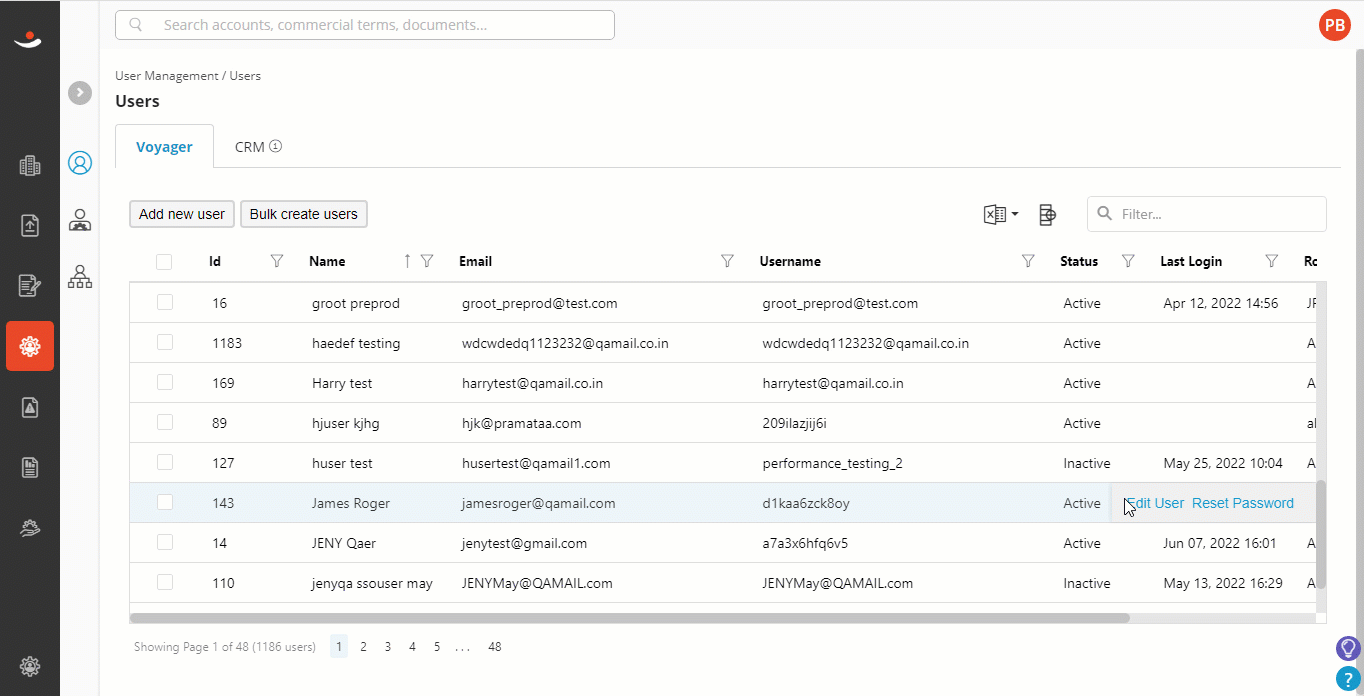Screen dimensions: 1364x696
Task: Click the app logo at top of sidebar
Action: point(29,38)
